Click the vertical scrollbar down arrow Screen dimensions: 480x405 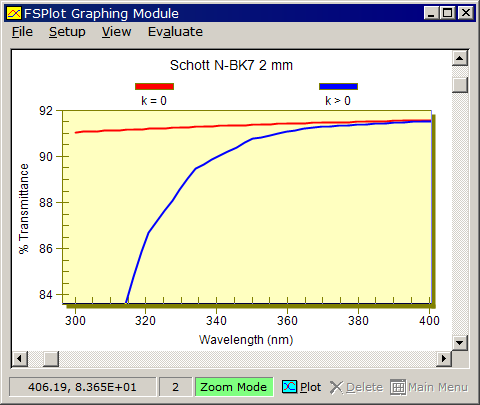[x=460, y=342]
